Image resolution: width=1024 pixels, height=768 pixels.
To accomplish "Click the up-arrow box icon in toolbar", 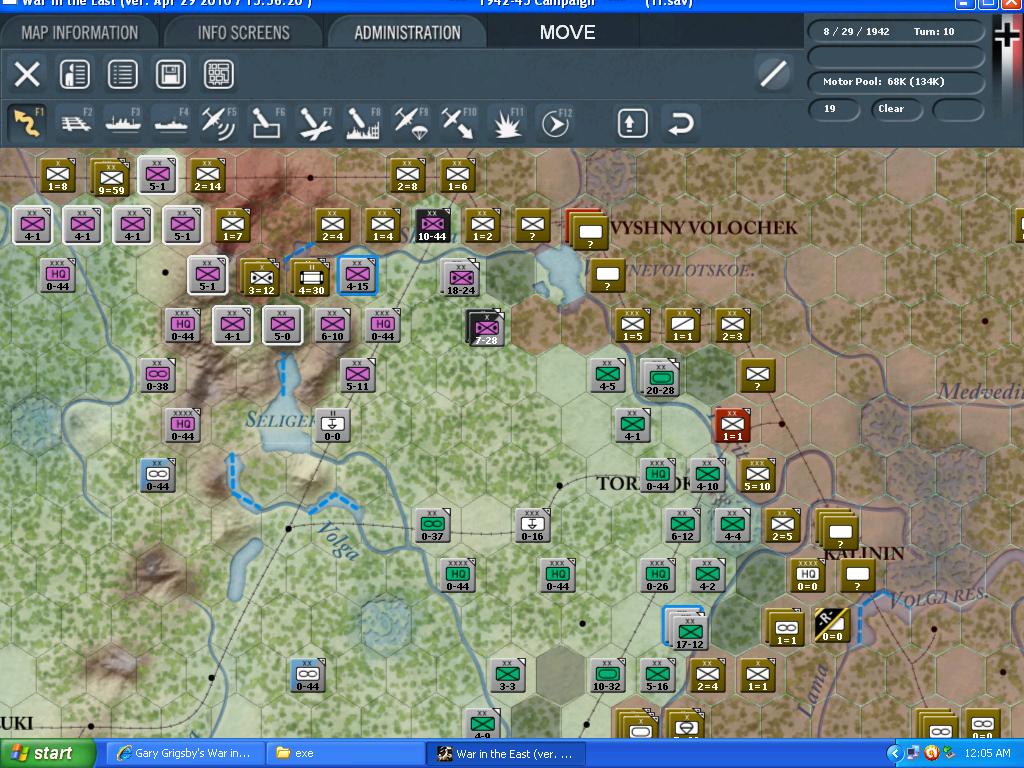I will 632,123.
